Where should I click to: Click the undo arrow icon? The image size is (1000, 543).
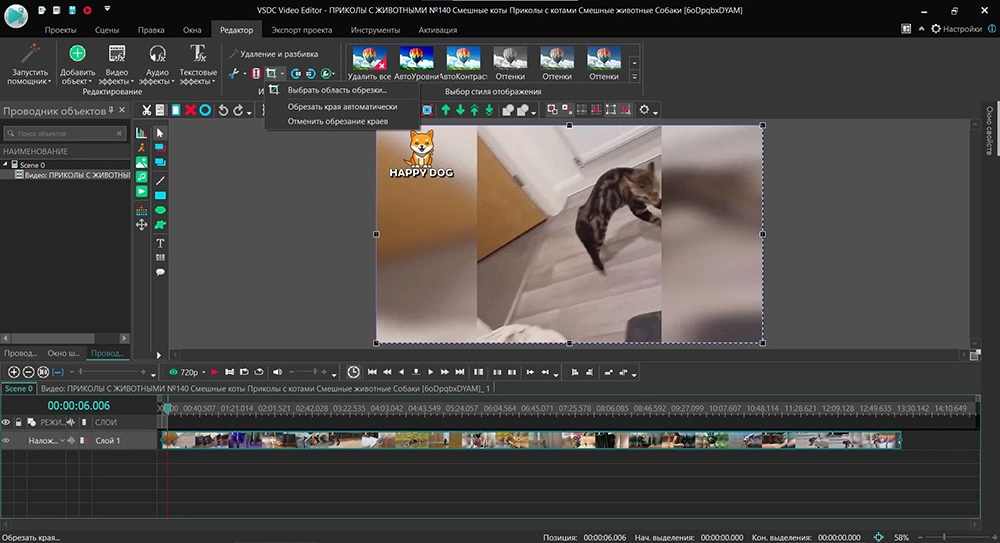click(x=224, y=110)
